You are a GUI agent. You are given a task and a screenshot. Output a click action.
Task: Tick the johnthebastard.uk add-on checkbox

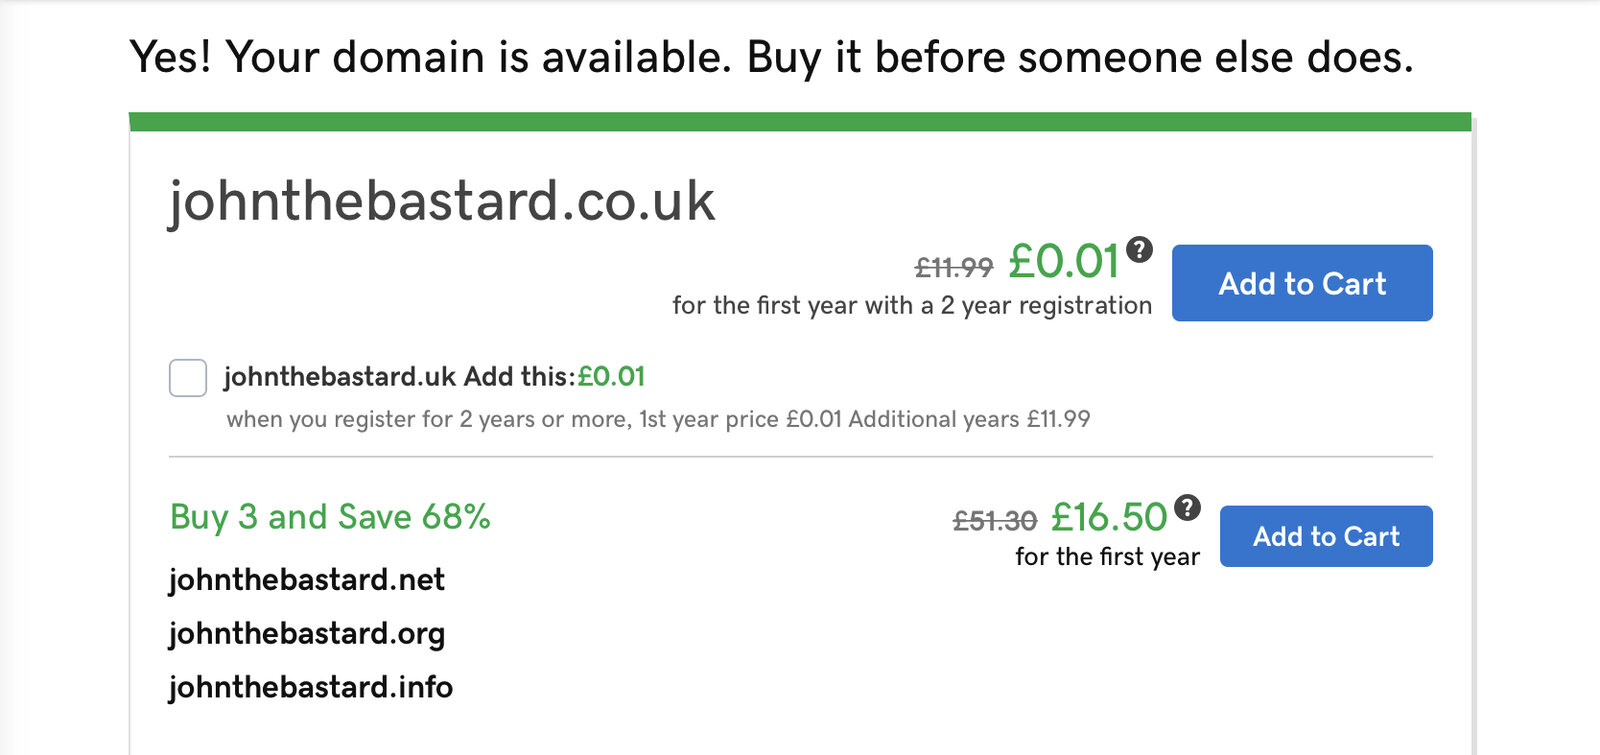(x=188, y=378)
